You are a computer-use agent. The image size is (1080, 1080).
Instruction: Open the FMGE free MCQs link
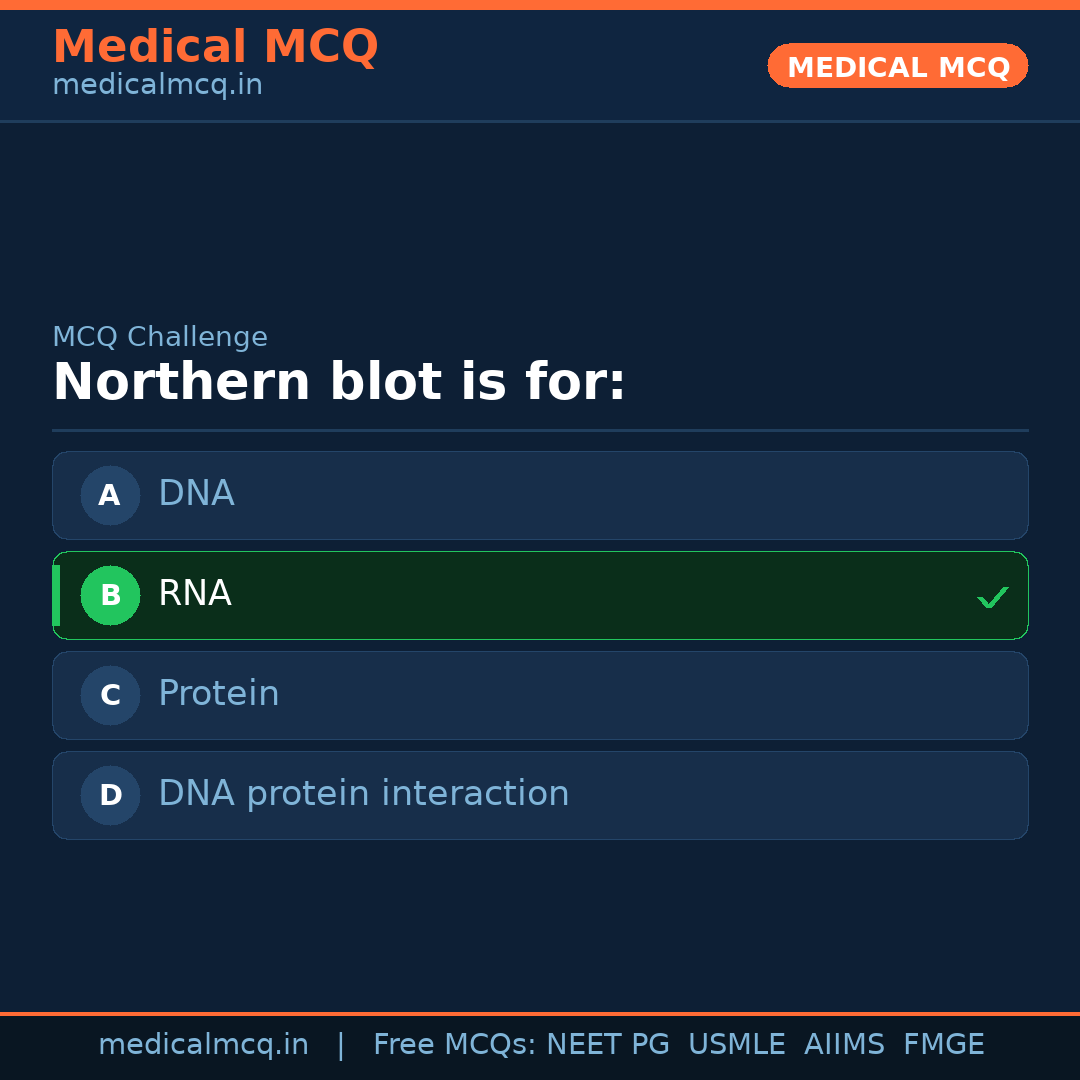tap(943, 1044)
